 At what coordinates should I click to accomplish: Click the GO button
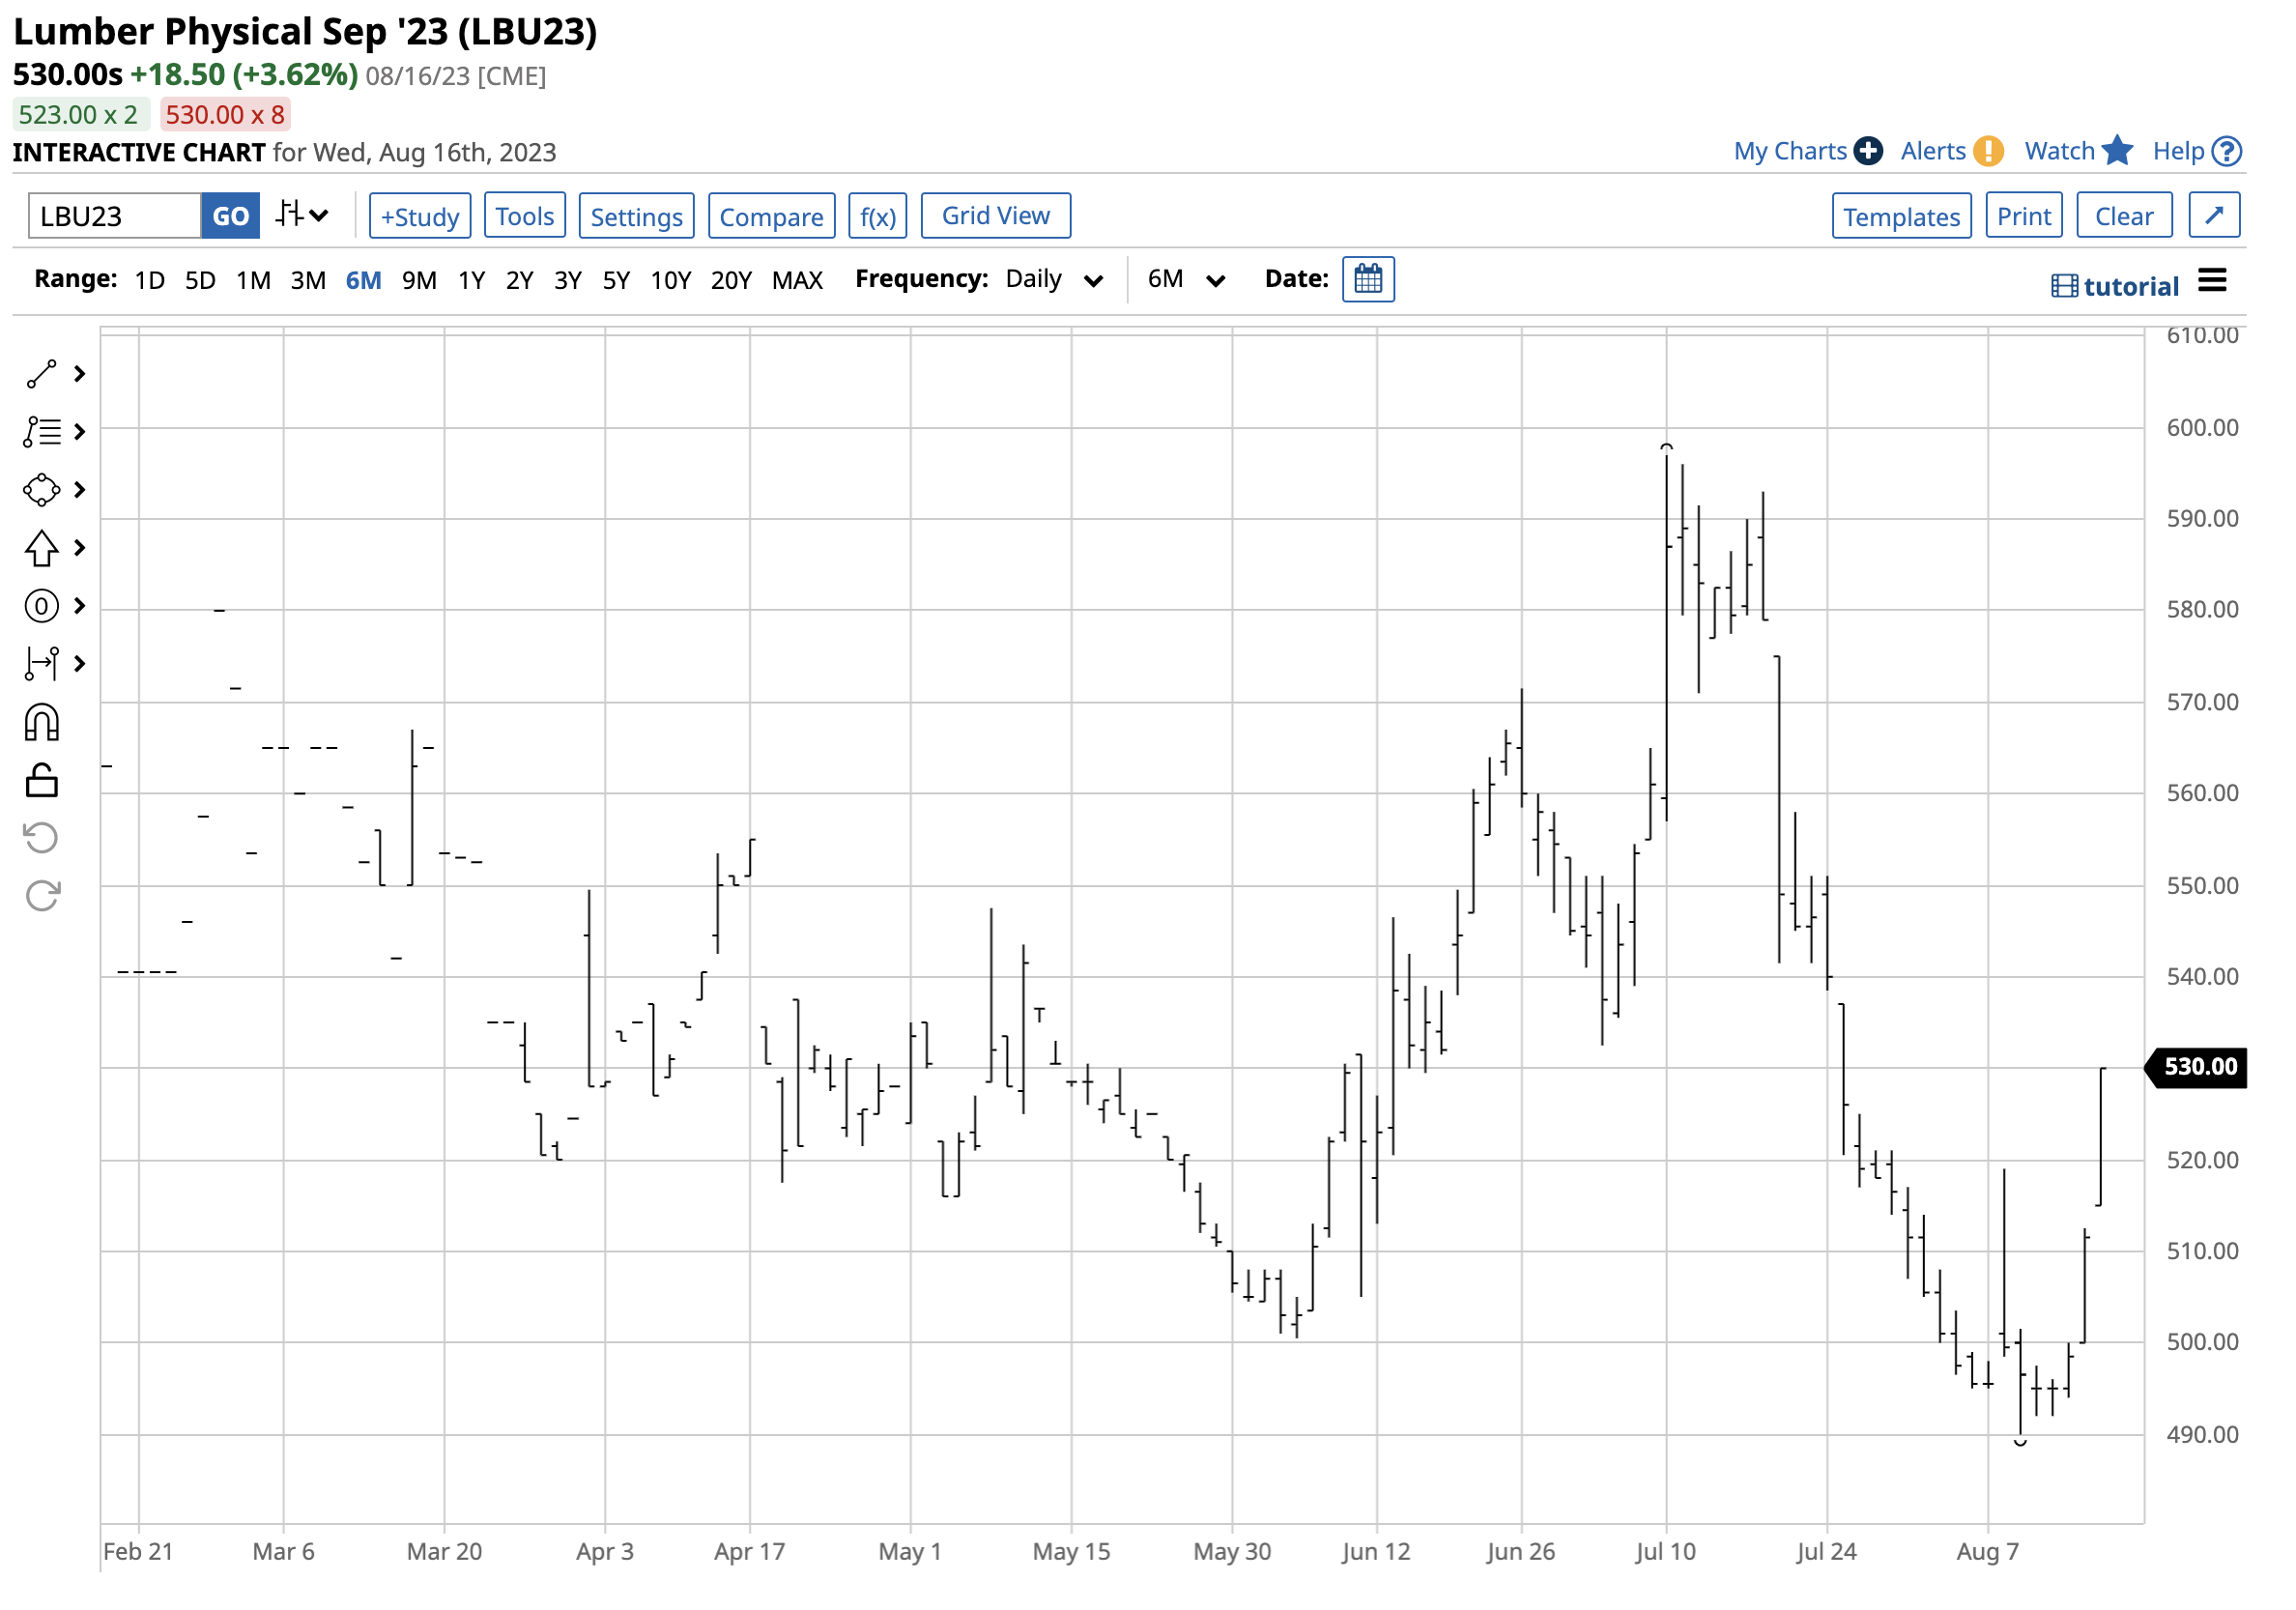pyautogui.click(x=231, y=216)
